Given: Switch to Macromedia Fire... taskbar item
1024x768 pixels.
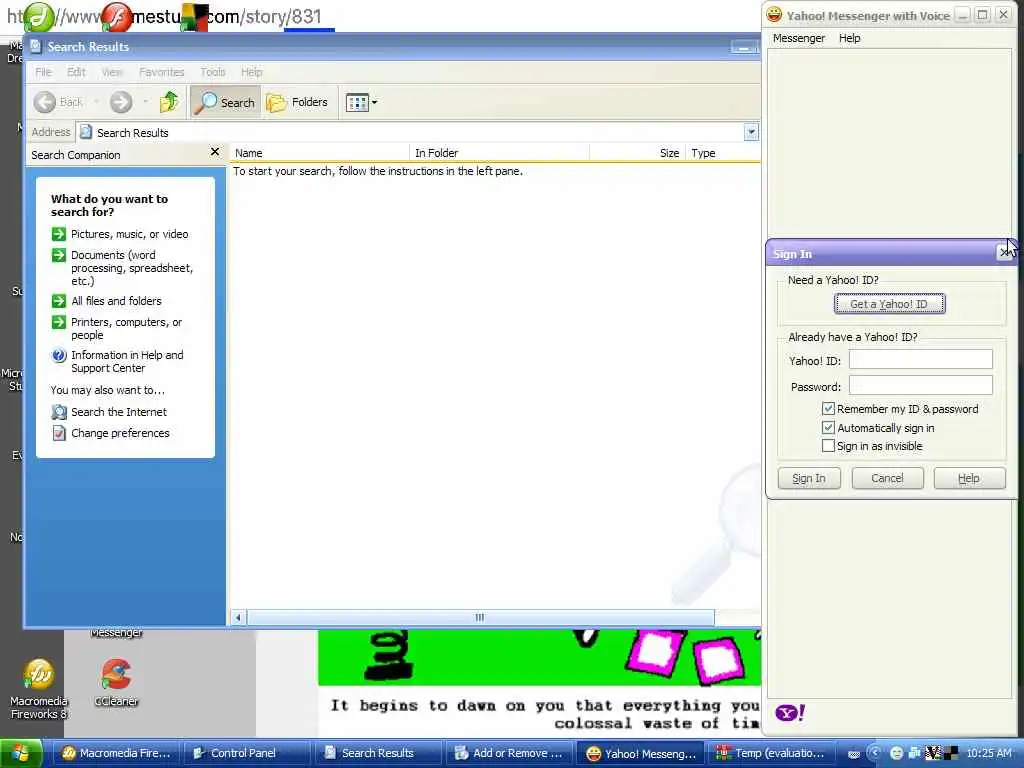Looking at the screenshot, I should pyautogui.click(x=115, y=754).
